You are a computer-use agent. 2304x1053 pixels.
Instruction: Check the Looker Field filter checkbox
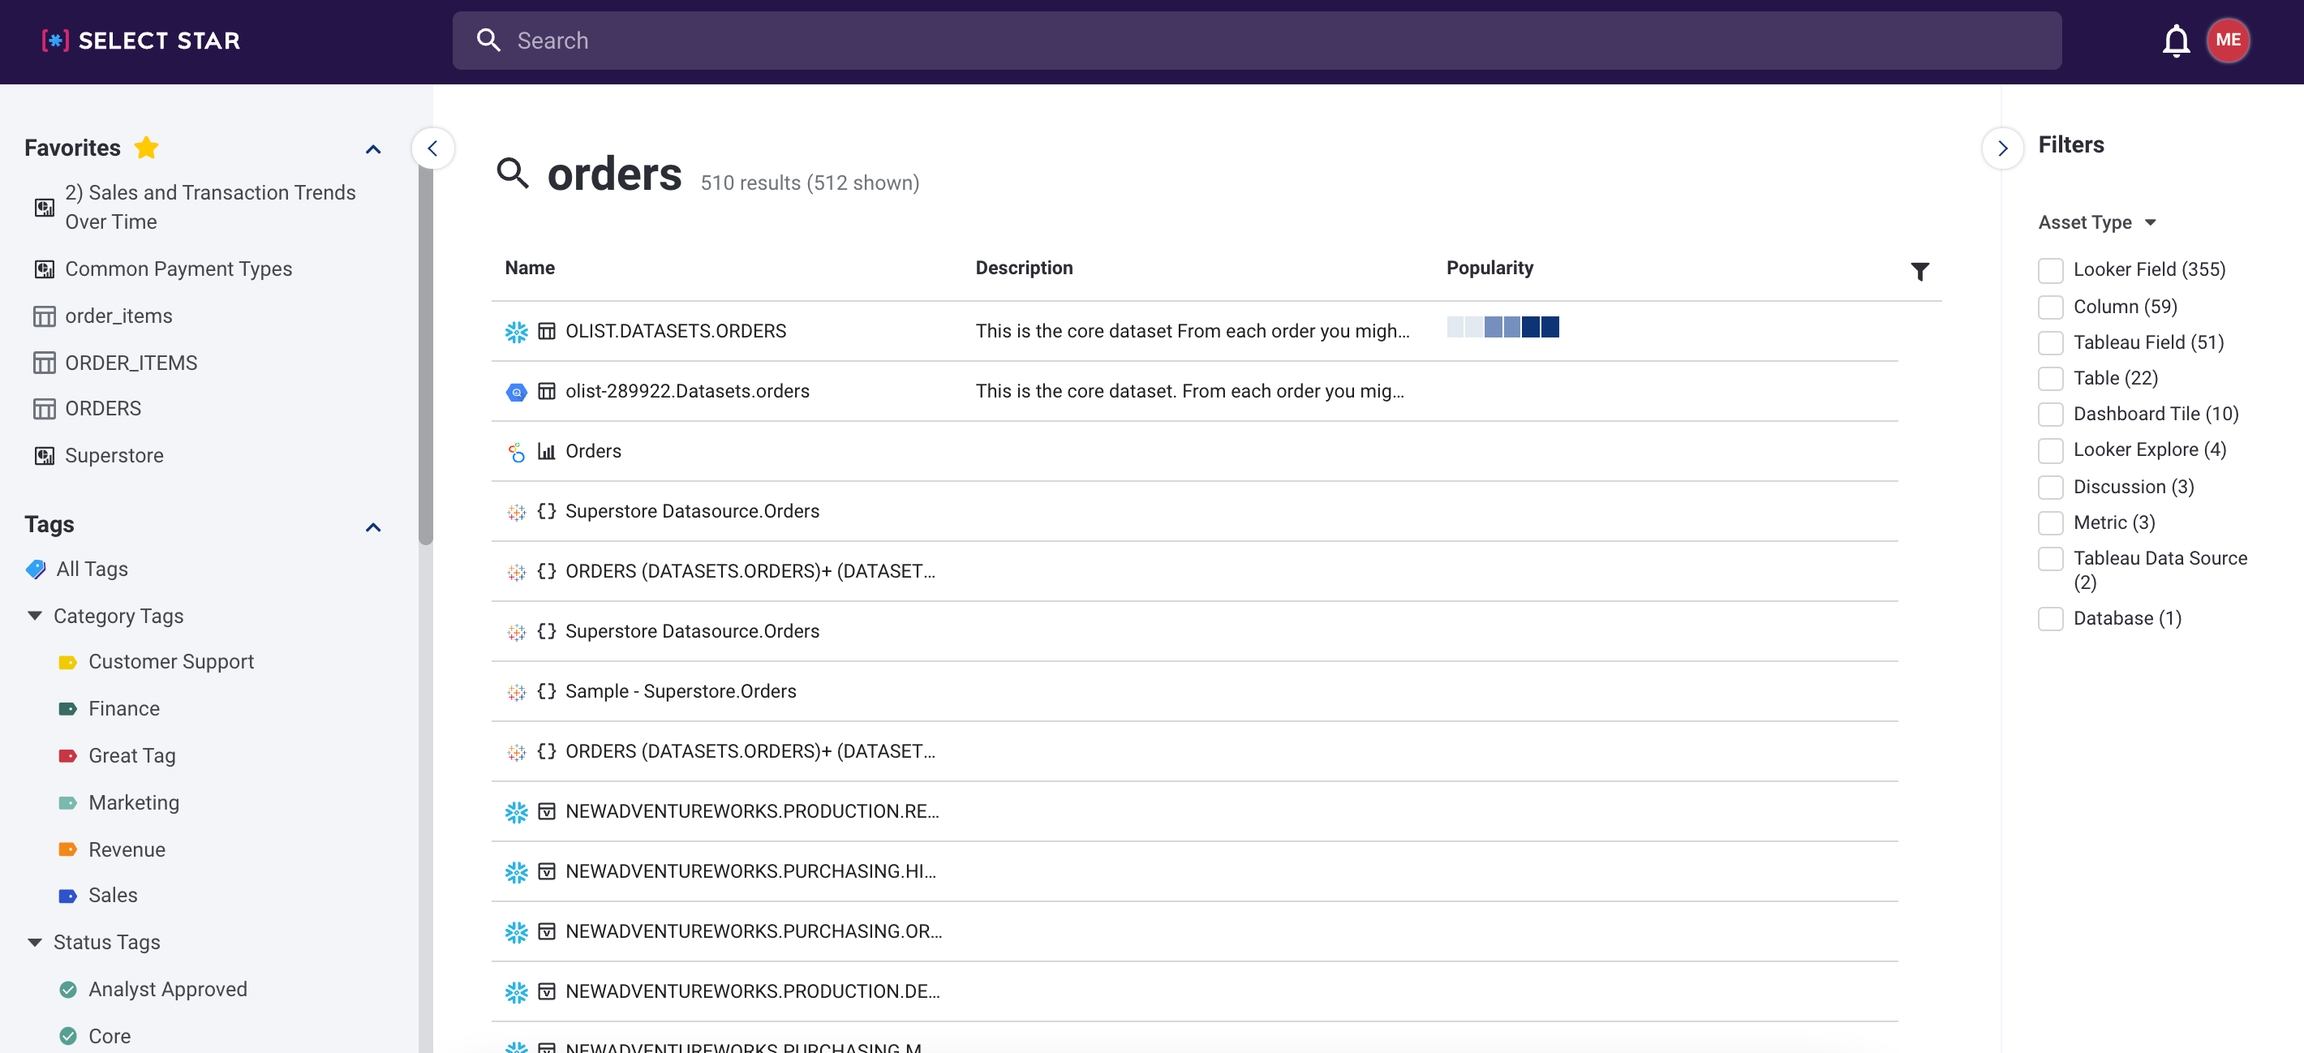[2050, 270]
